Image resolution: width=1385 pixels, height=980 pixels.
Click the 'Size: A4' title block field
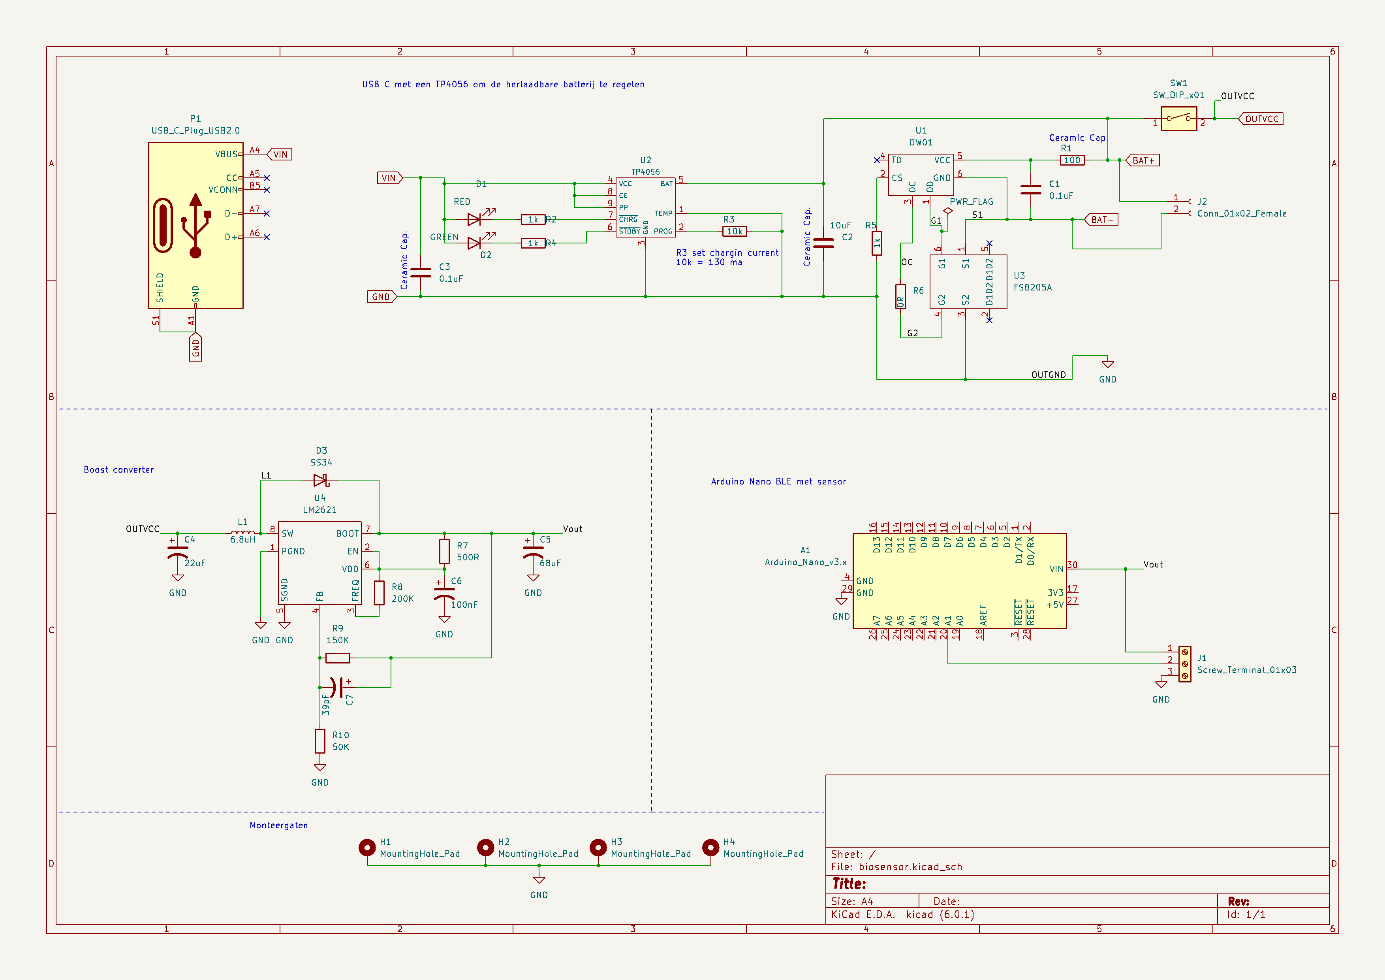click(852, 901)
